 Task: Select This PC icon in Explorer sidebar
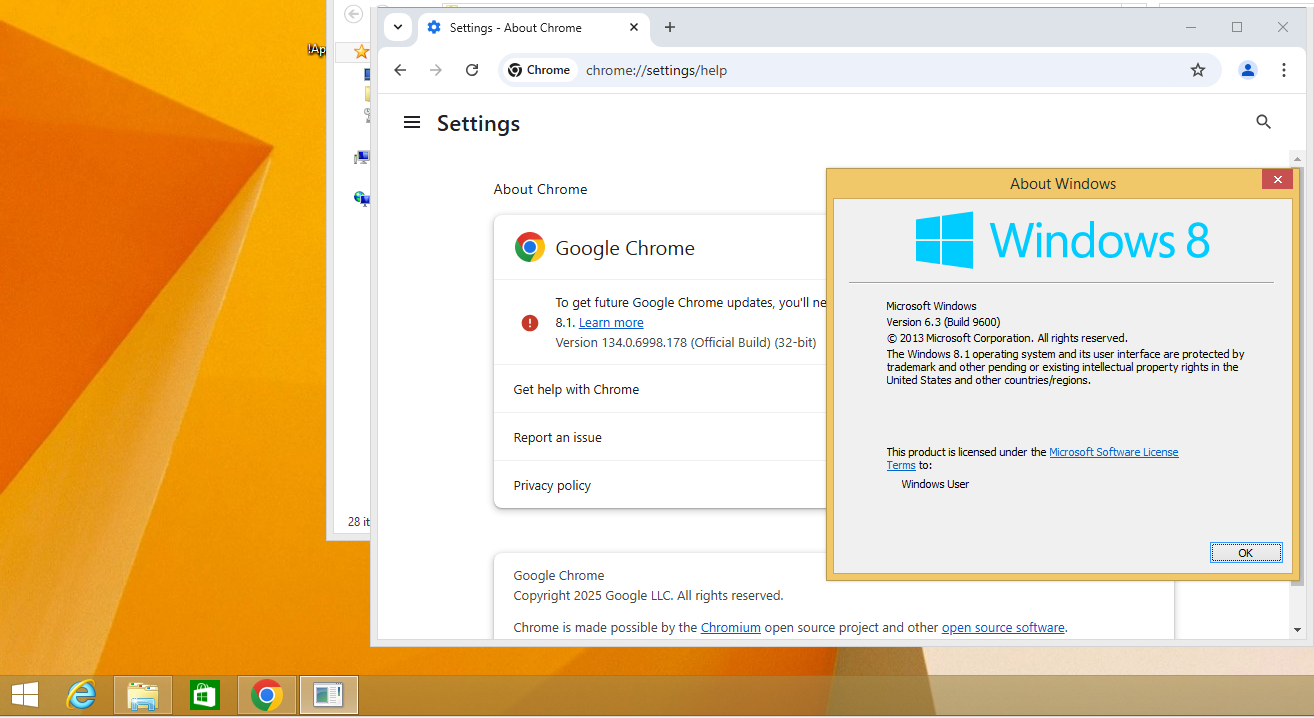point(362,157)
